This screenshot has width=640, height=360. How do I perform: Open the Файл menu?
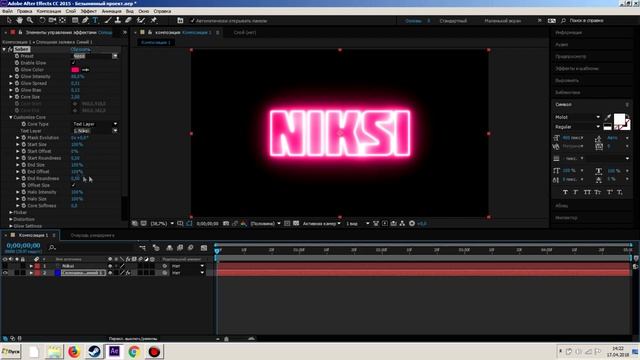point(7,11)
